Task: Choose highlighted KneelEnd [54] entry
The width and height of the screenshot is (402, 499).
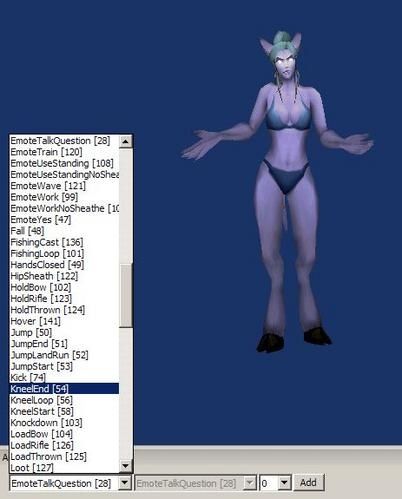Action: click(x=64, y=389)
